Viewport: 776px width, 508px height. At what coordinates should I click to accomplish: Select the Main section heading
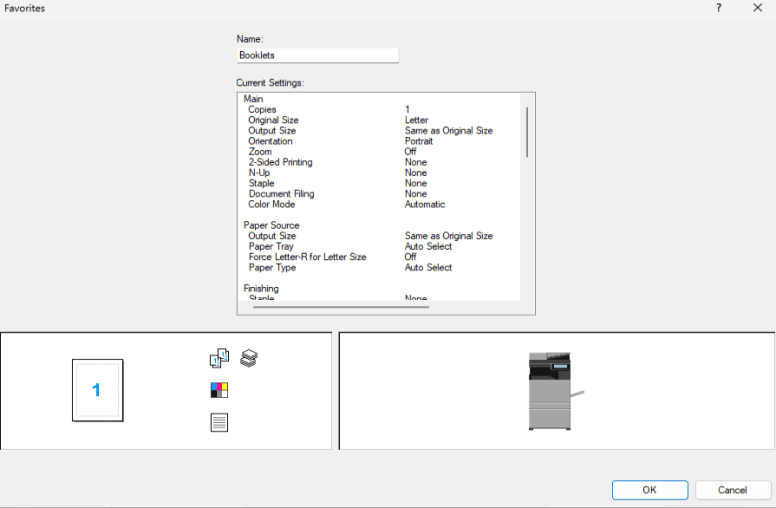[x=253, y=99]
